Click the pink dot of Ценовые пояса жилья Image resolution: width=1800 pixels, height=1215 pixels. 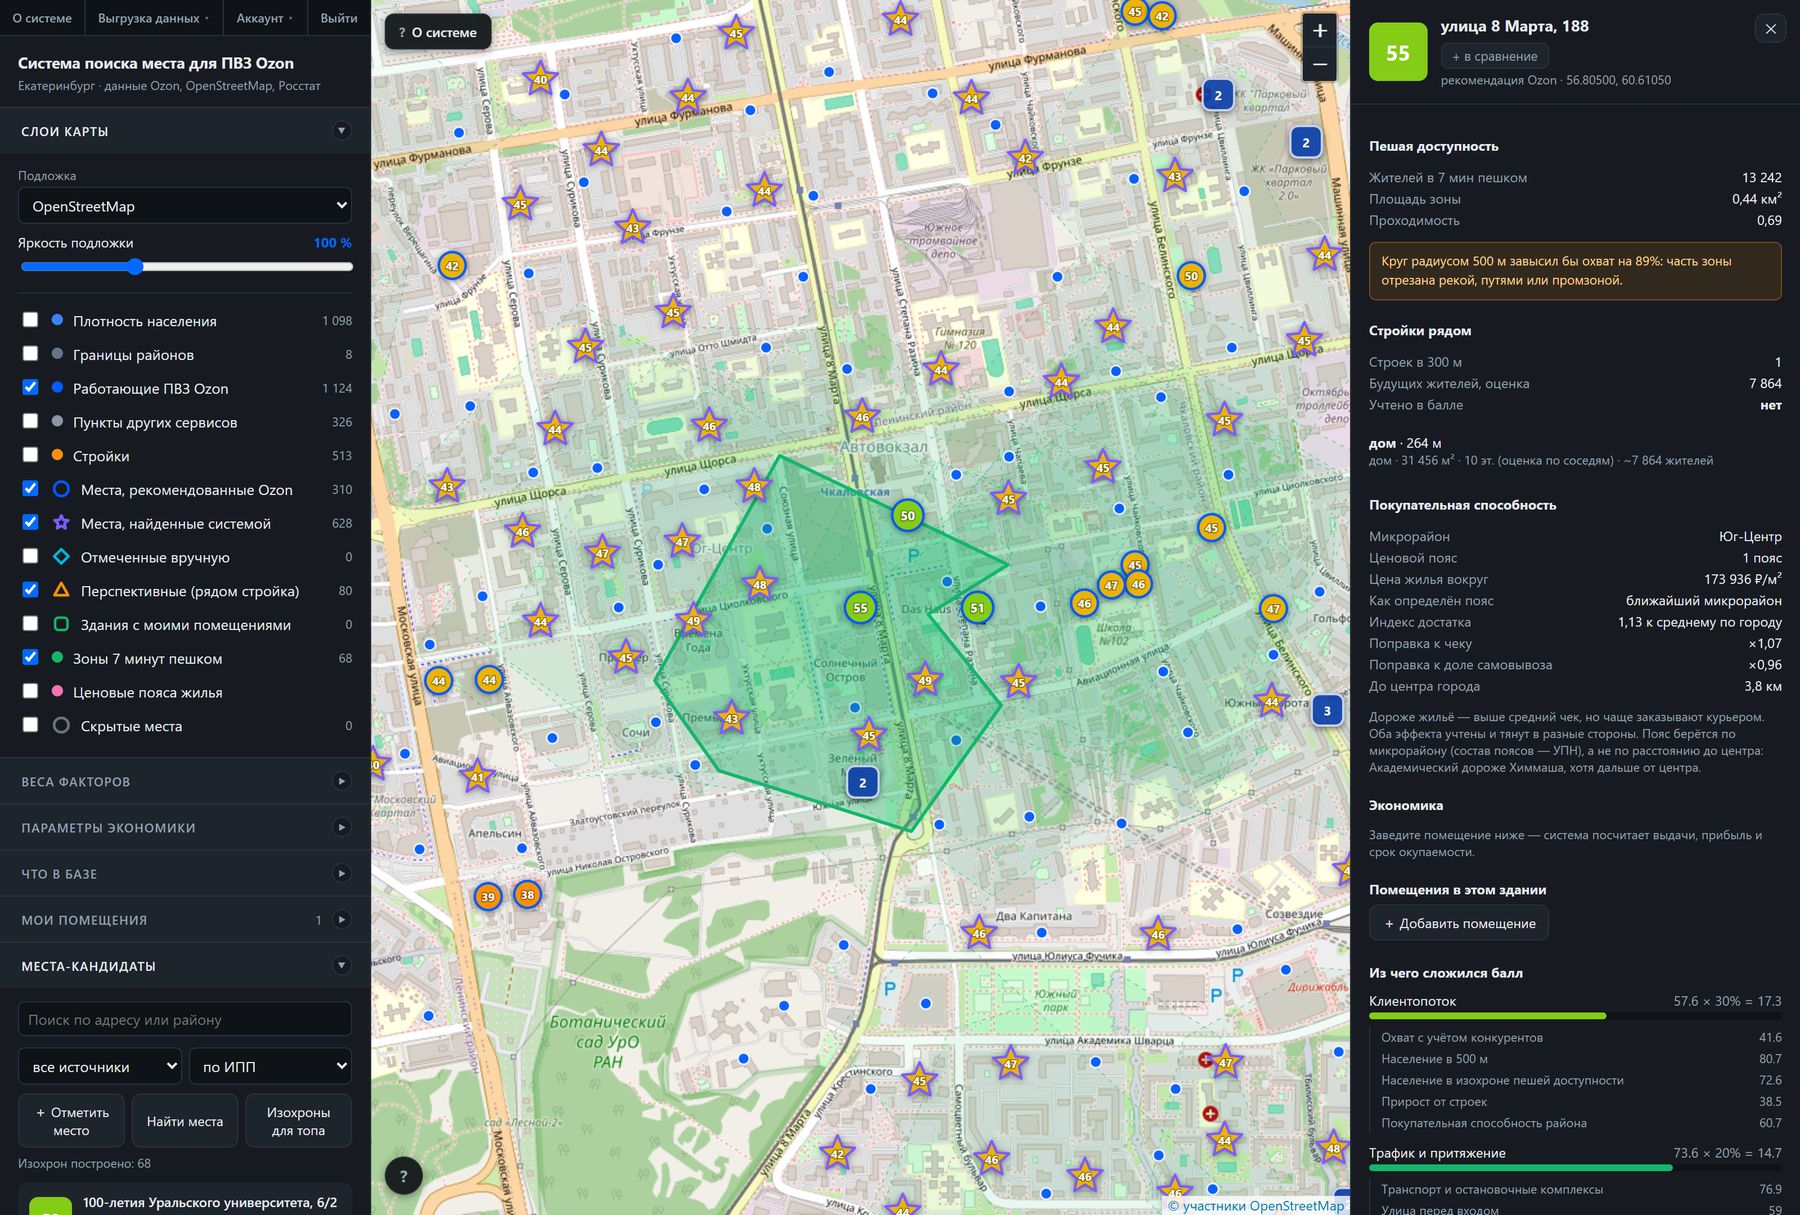57,692
